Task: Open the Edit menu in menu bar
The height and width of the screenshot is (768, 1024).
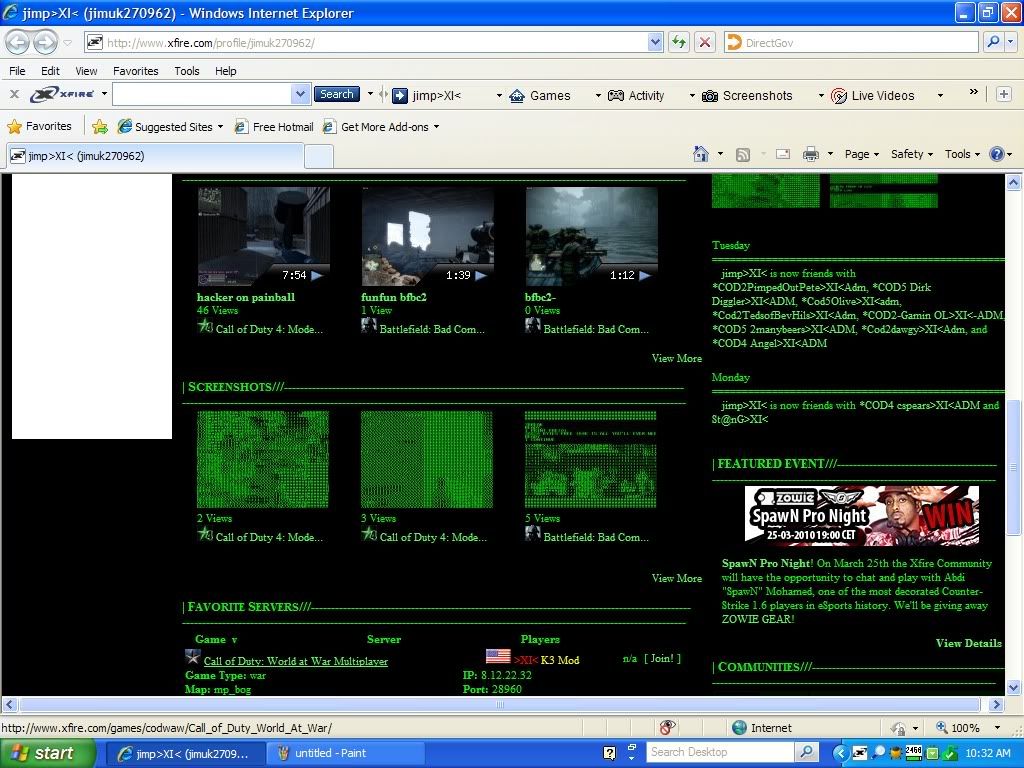Action: 50,71
